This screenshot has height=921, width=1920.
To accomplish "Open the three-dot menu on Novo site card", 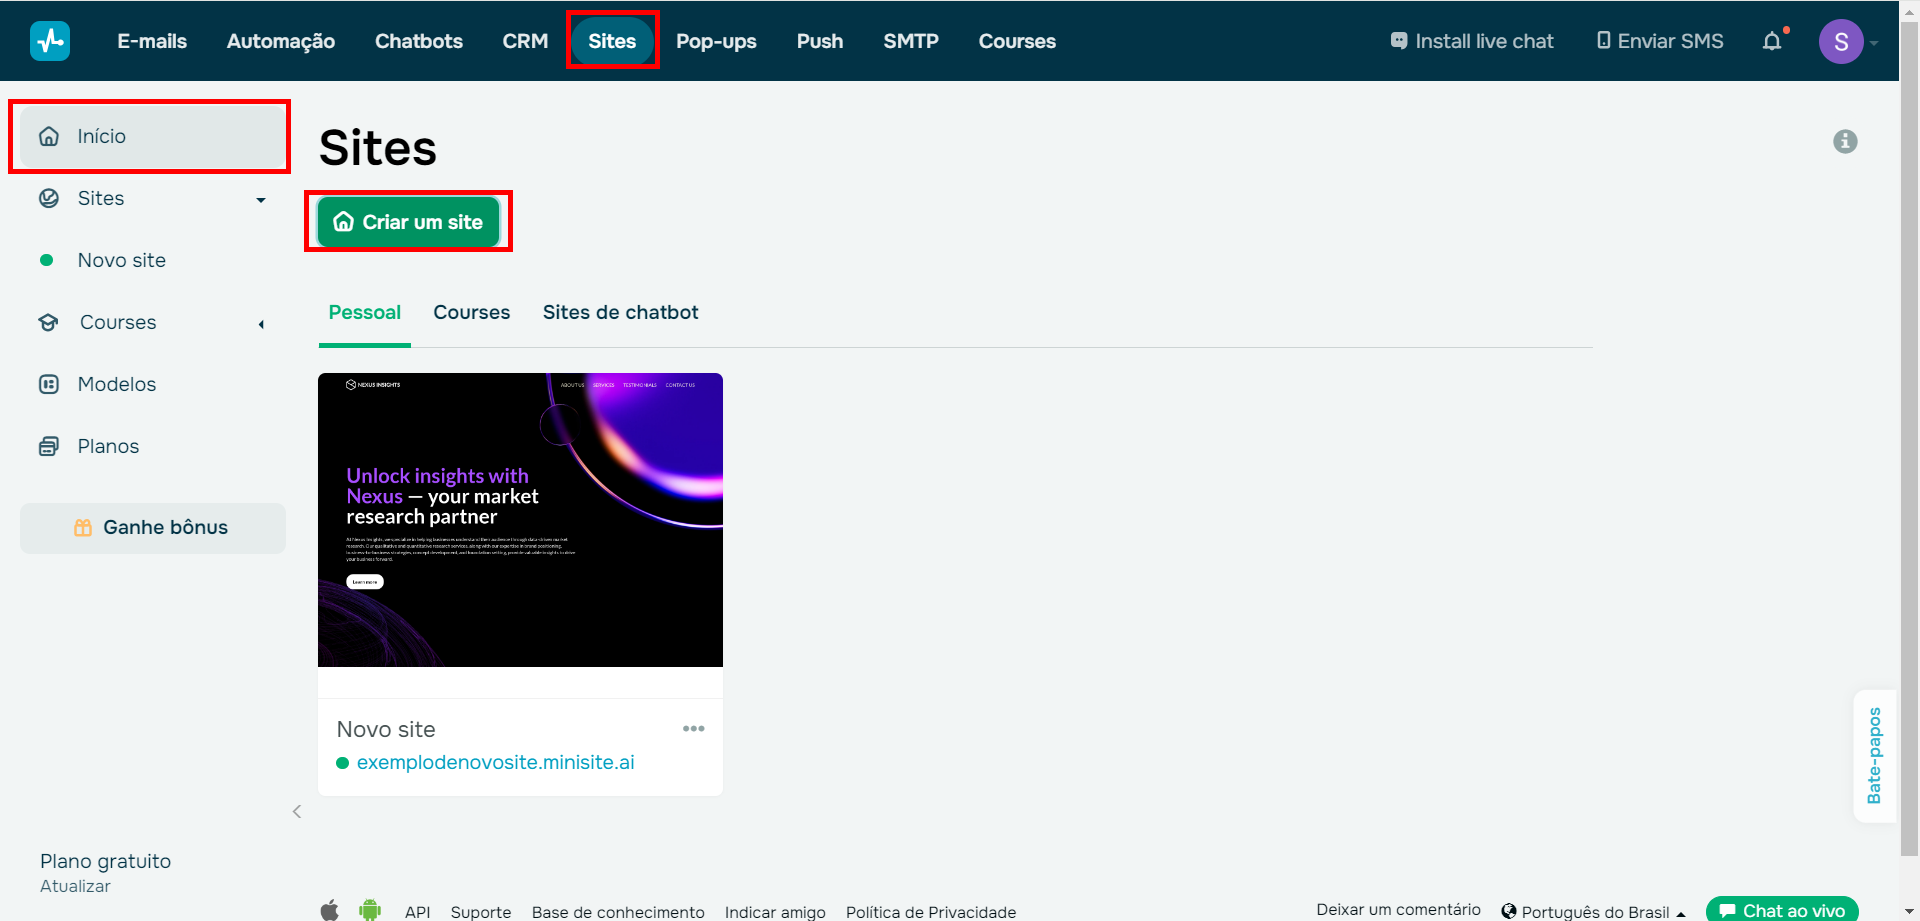I will coord(693,729).
